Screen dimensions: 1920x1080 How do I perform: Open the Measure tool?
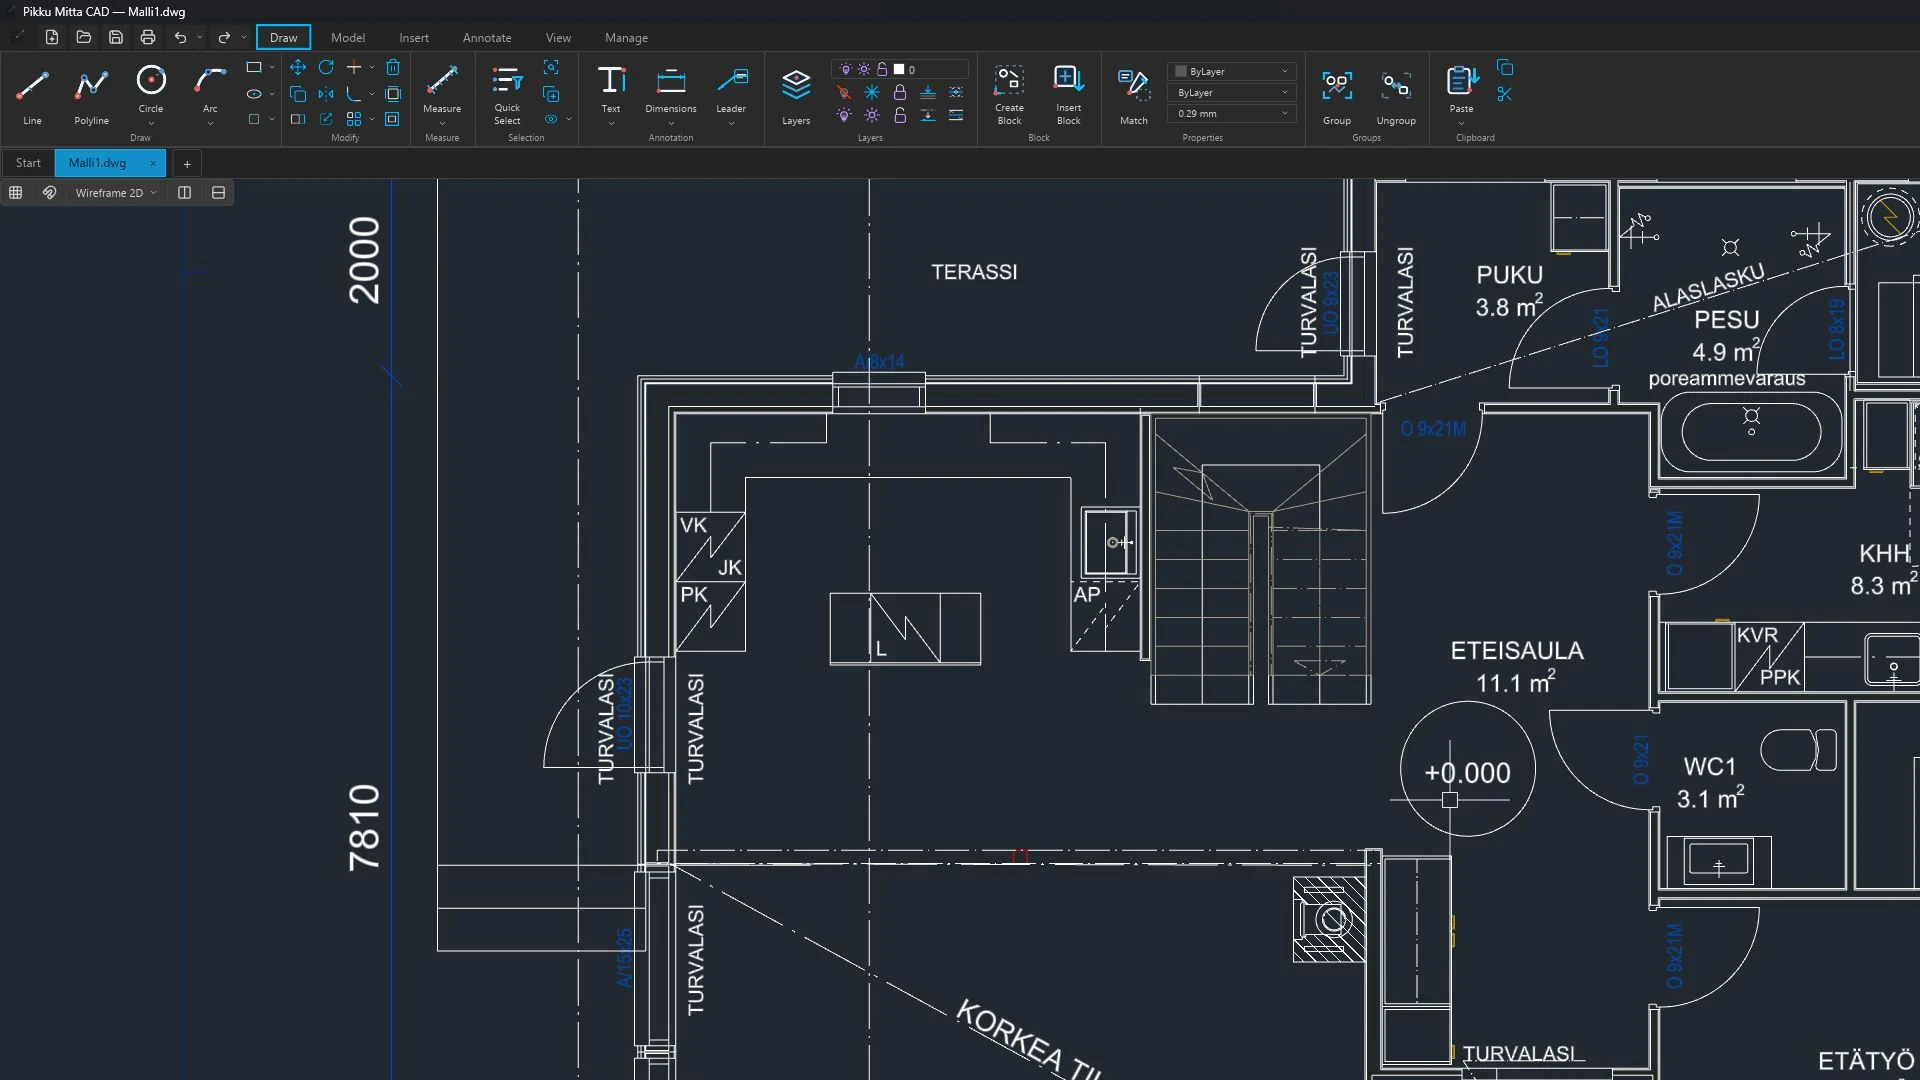pos(442,90)
